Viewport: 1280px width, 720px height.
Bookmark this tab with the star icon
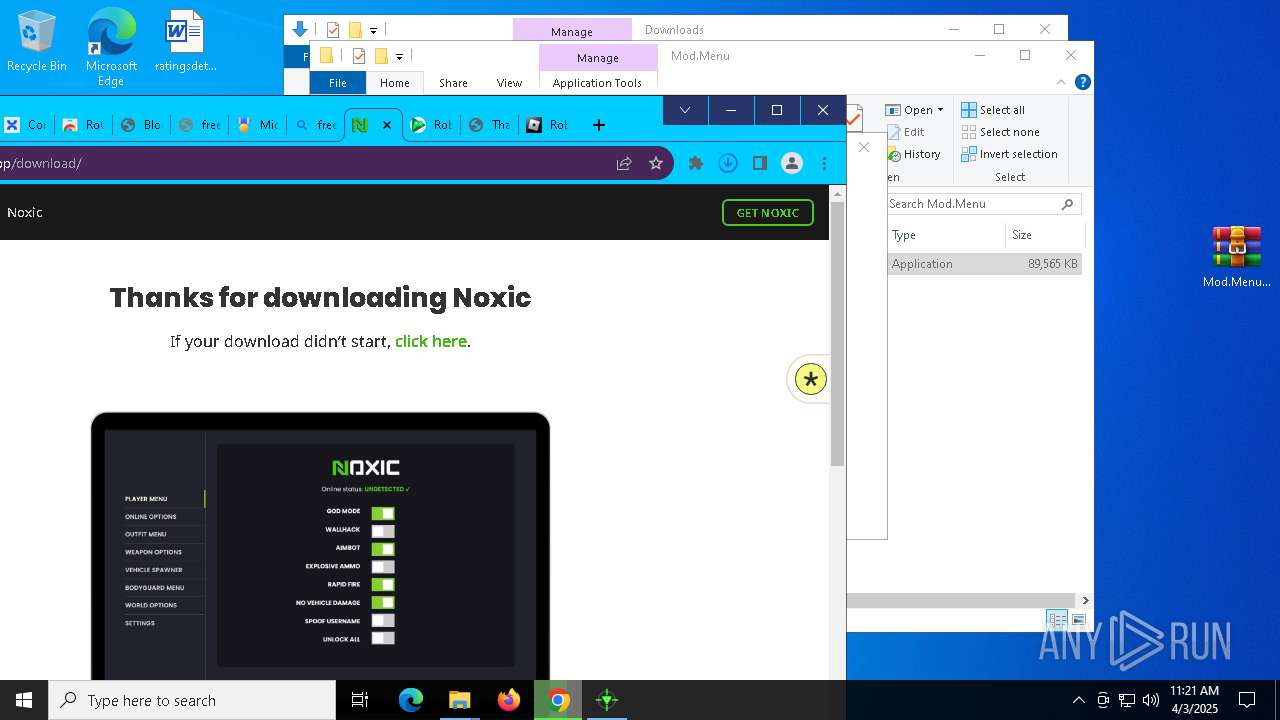pos(656,163)
